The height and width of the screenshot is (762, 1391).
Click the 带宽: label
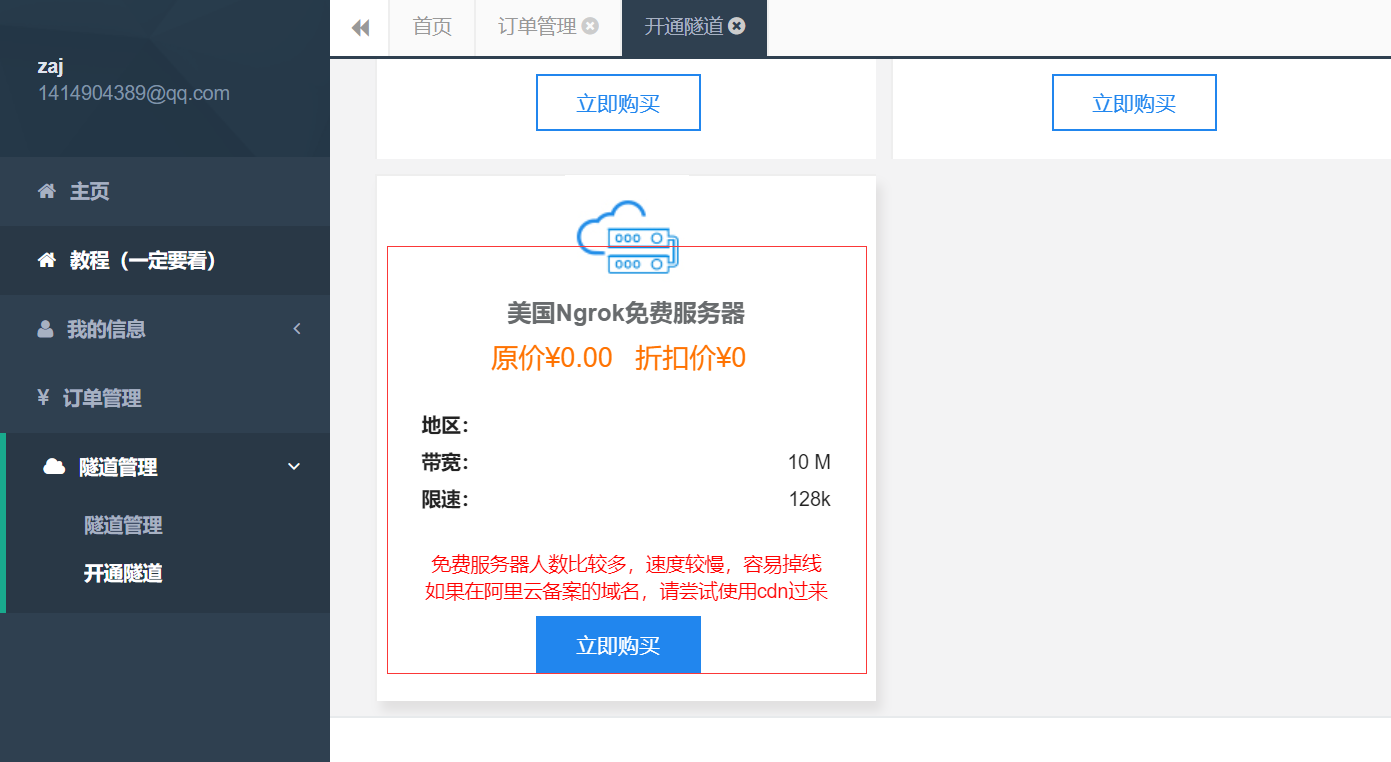pyautogui.click(x=445, y=463)
